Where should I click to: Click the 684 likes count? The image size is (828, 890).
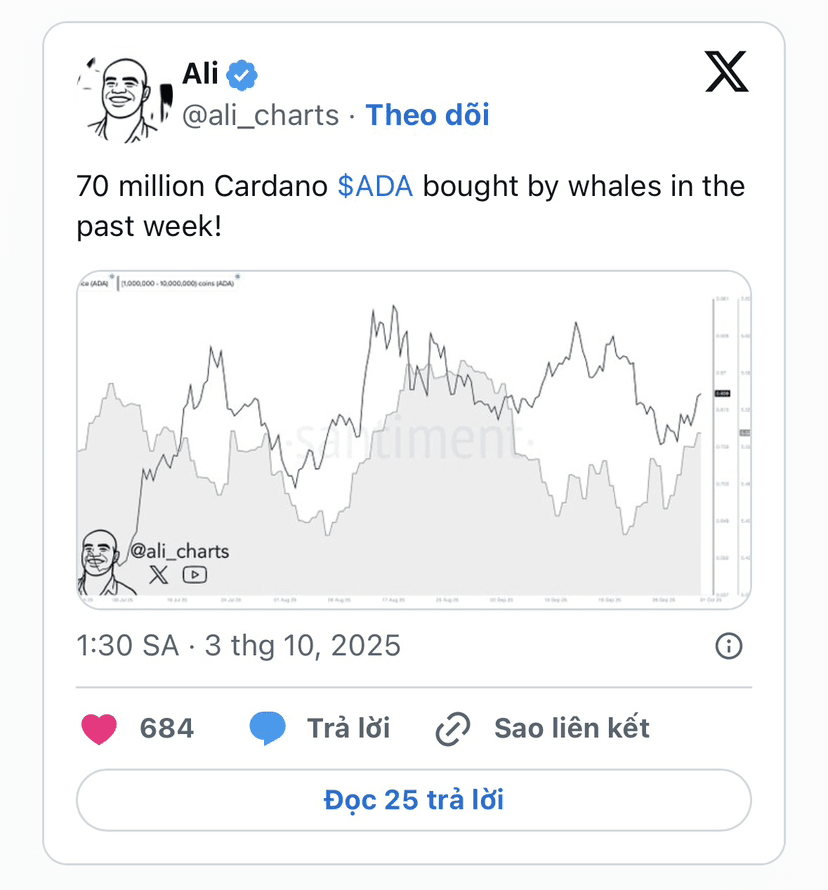pyautogui.click(x=167, y=729)
